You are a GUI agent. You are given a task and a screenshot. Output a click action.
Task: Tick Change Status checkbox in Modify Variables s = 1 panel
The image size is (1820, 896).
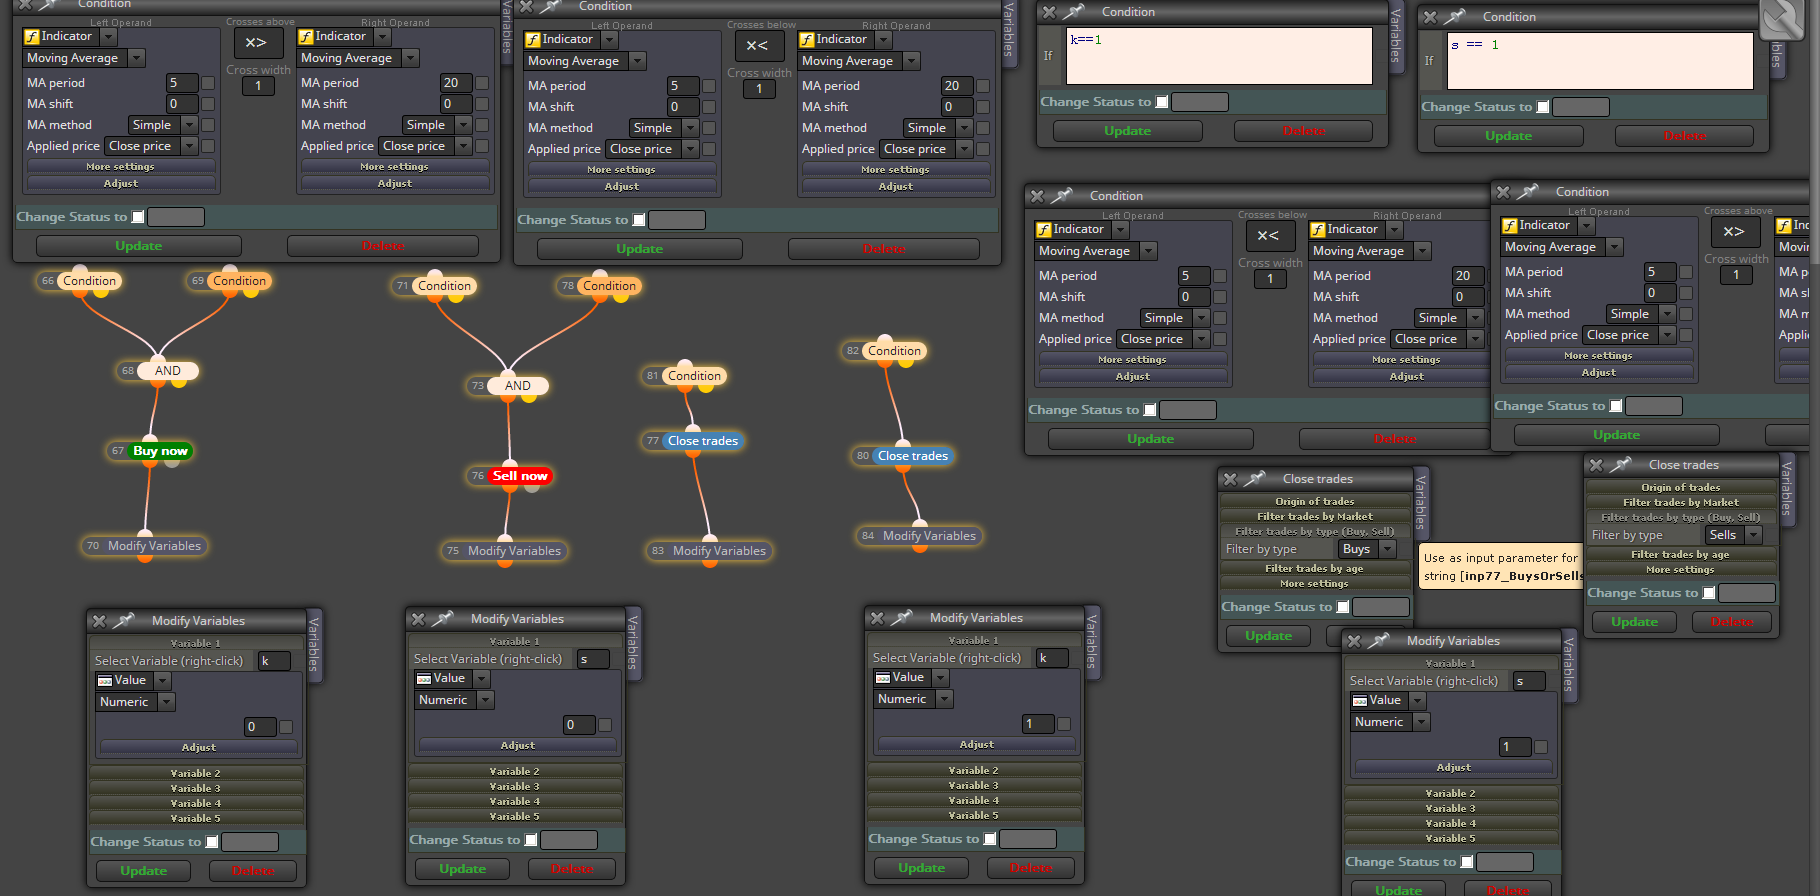[x=1467, y=862]
